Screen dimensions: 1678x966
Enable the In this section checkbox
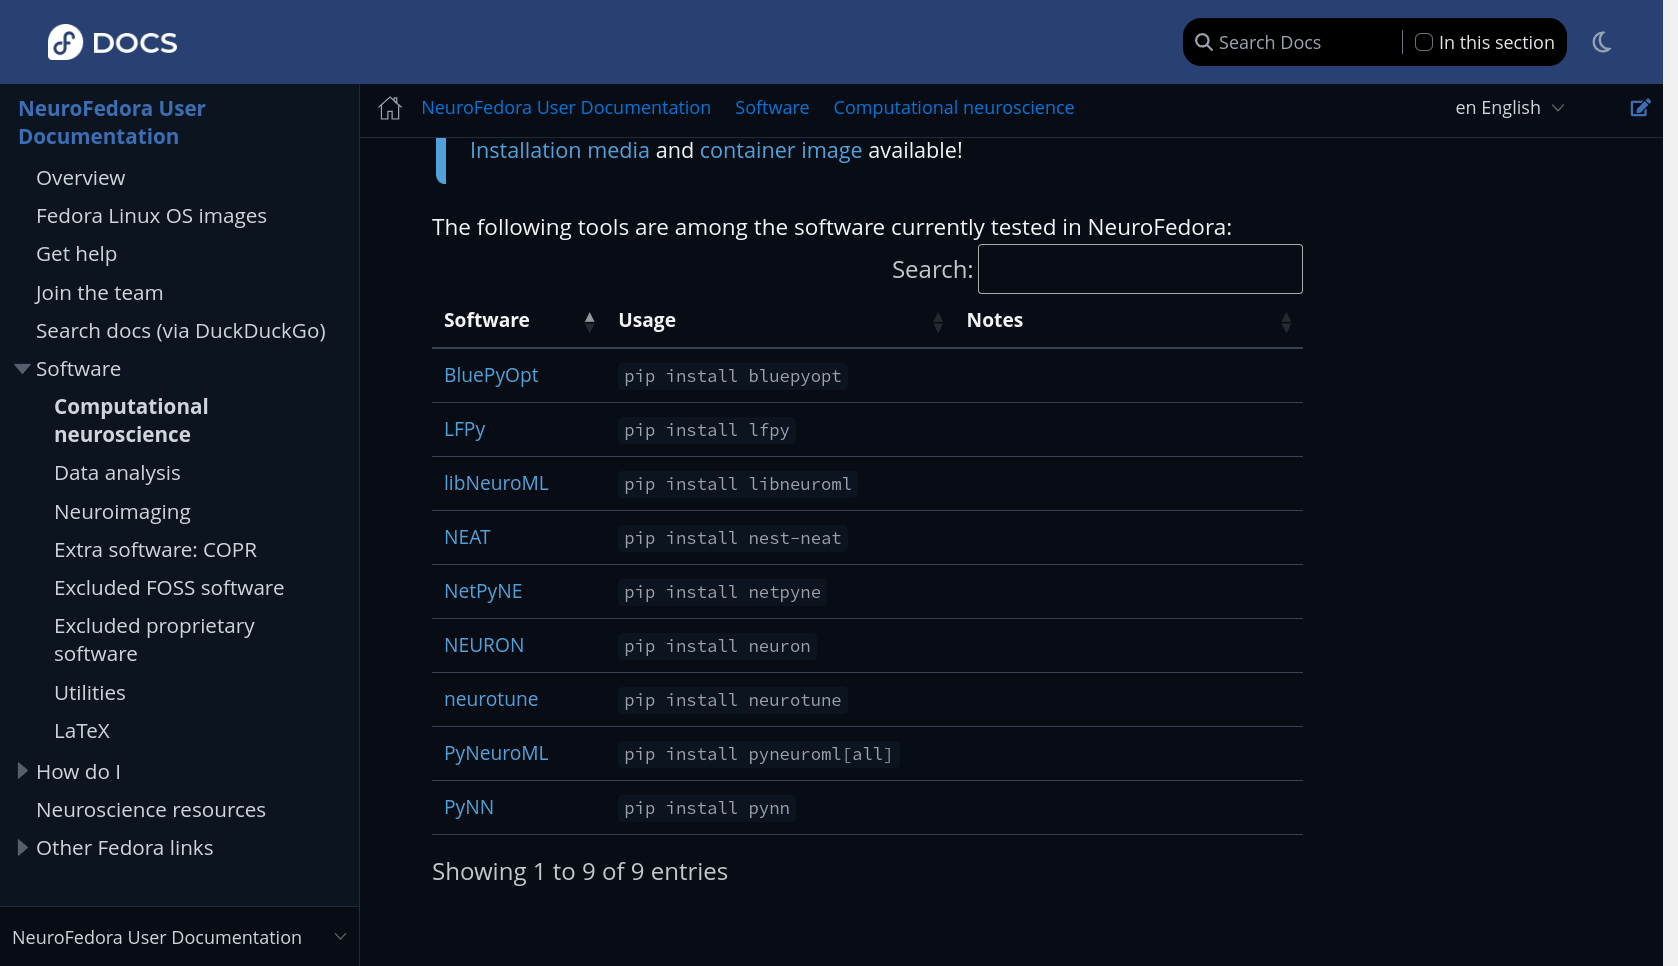click(1424, 42)
